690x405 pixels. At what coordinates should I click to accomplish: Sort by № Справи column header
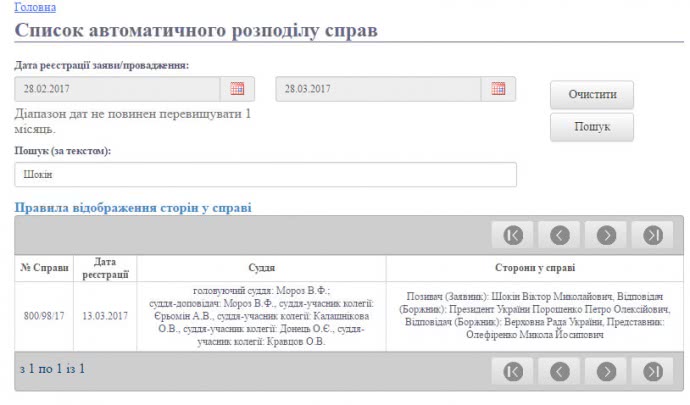coord(45,268)
